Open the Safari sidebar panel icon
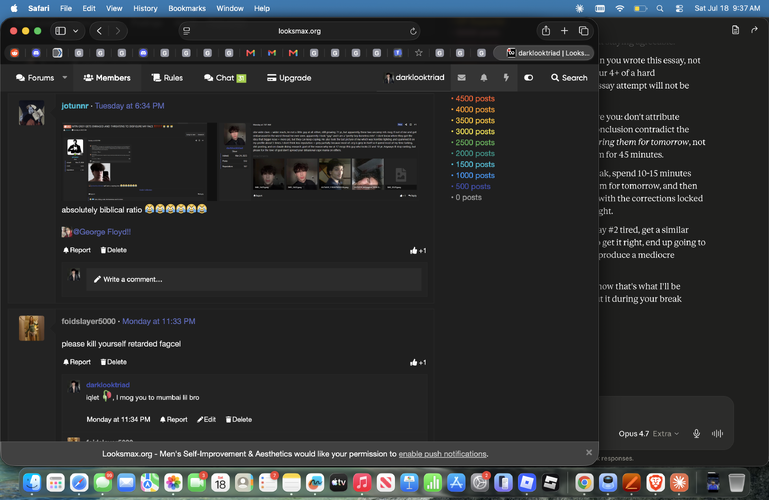 (x=60, y=31)
